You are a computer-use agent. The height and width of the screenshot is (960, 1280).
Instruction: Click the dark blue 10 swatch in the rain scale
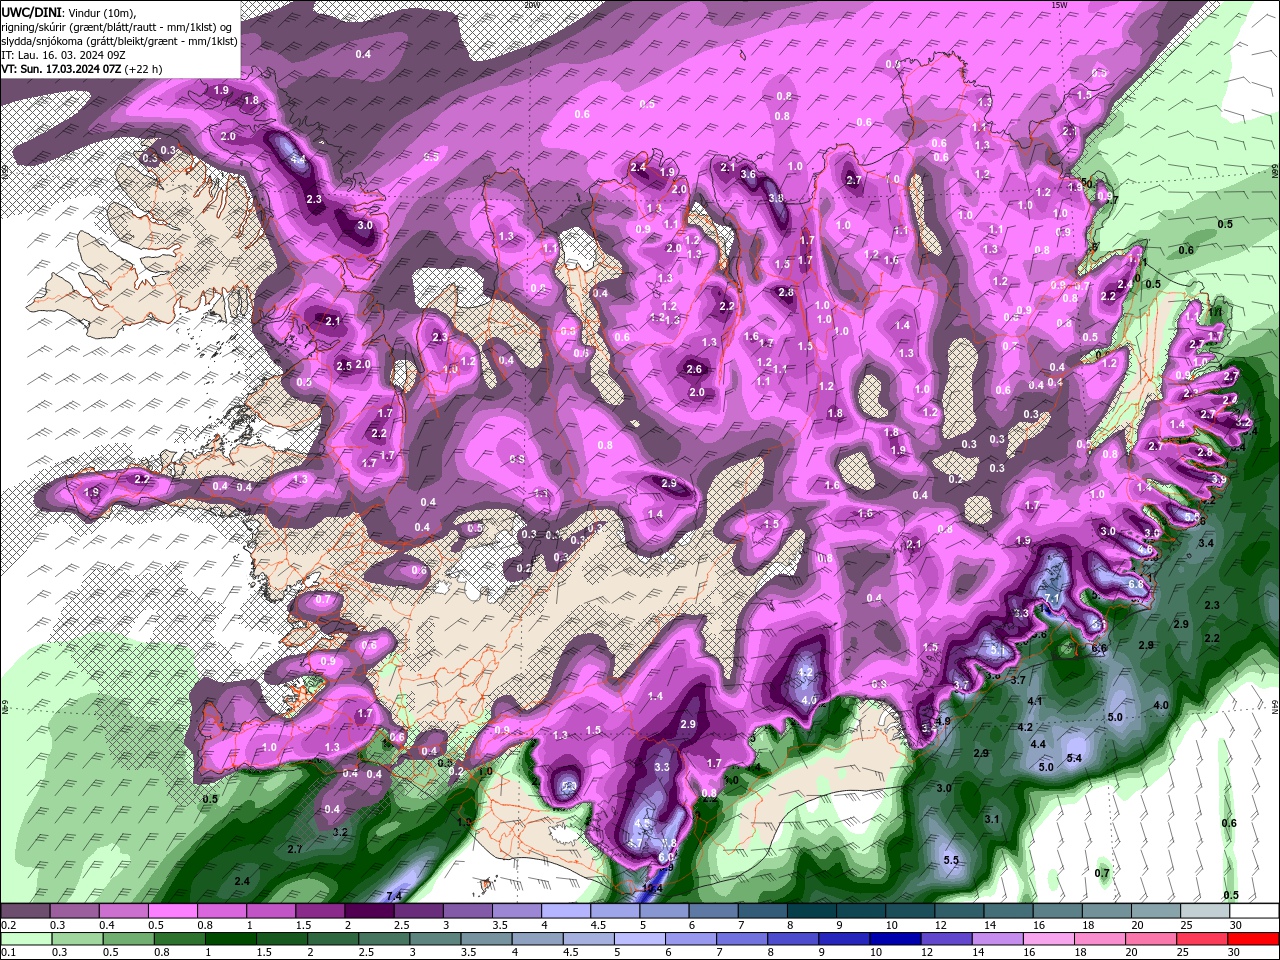coord(893,939)
